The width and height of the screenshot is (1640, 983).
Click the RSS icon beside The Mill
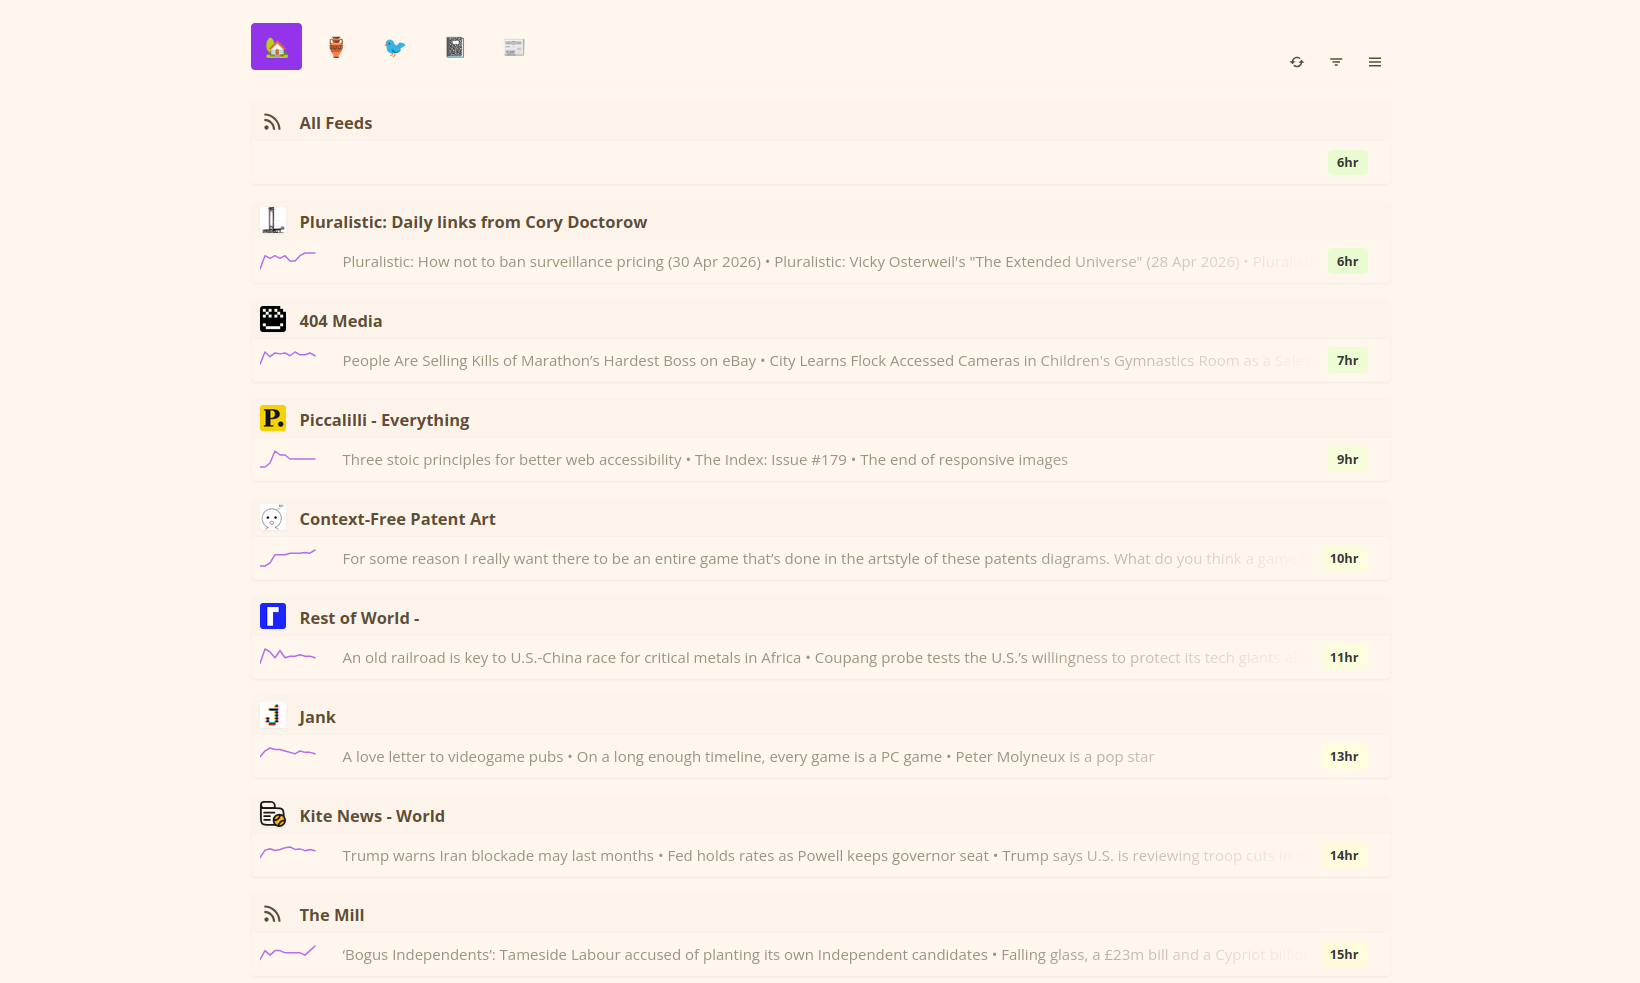(x=272, y=914)
